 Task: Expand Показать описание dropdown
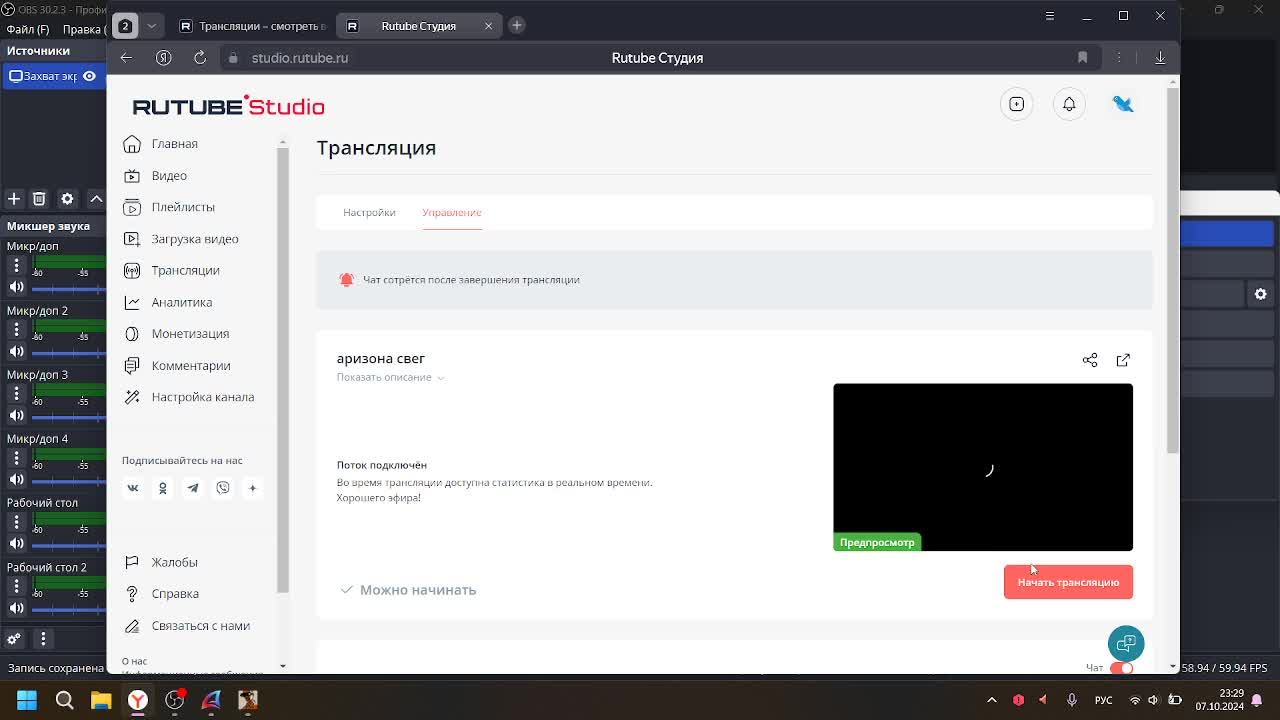(x=390, y=377)
